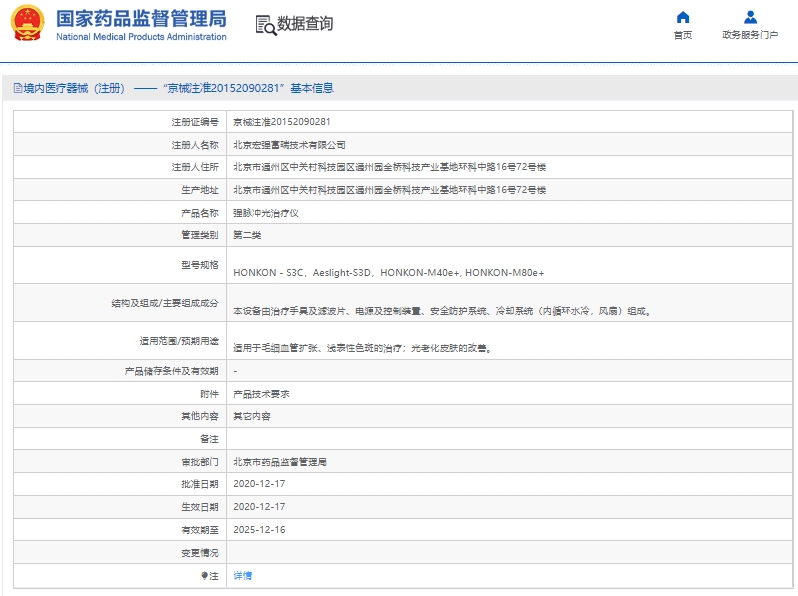Click the 批准日期 value 2020-12-17
The width and height of the screenshot is (798, 596).
tap(259, 484)
